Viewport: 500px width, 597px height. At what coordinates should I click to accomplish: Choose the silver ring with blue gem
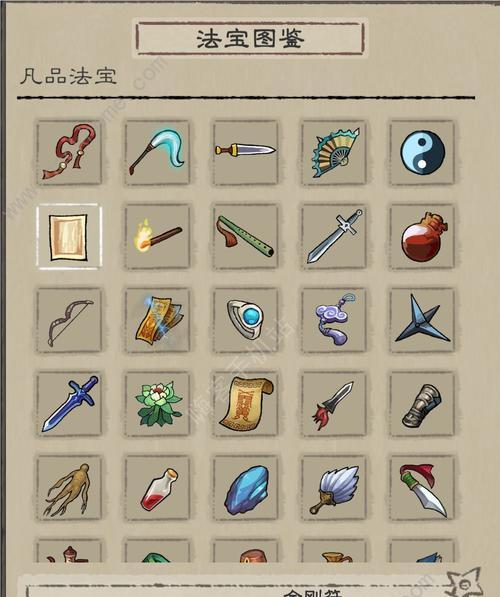pyautogui.click(x=246, y=320)
